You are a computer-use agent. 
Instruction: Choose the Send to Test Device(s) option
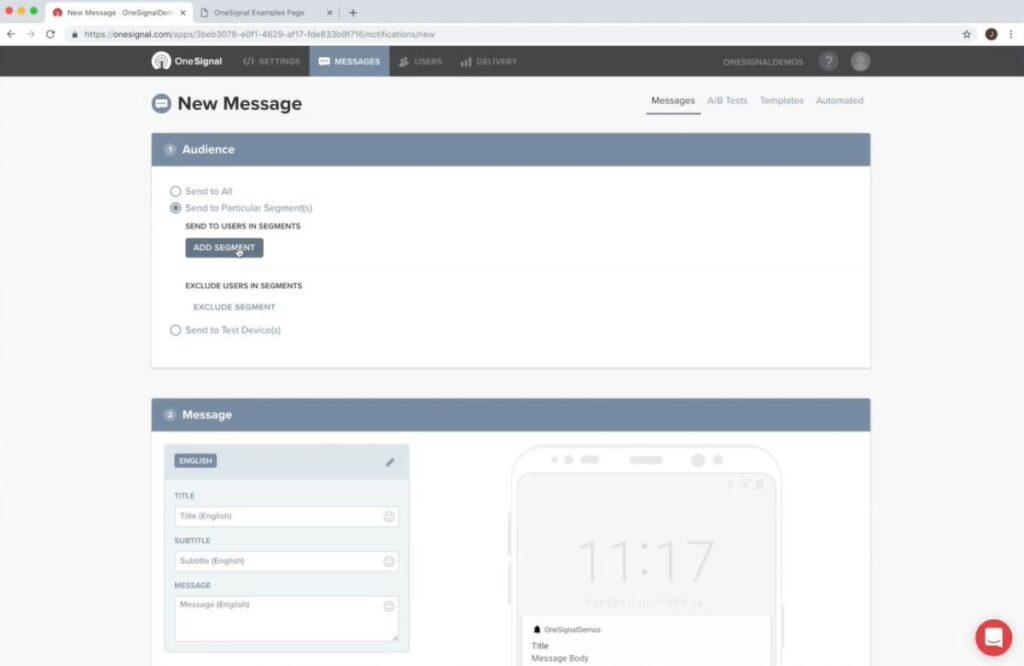pos(176,330)
